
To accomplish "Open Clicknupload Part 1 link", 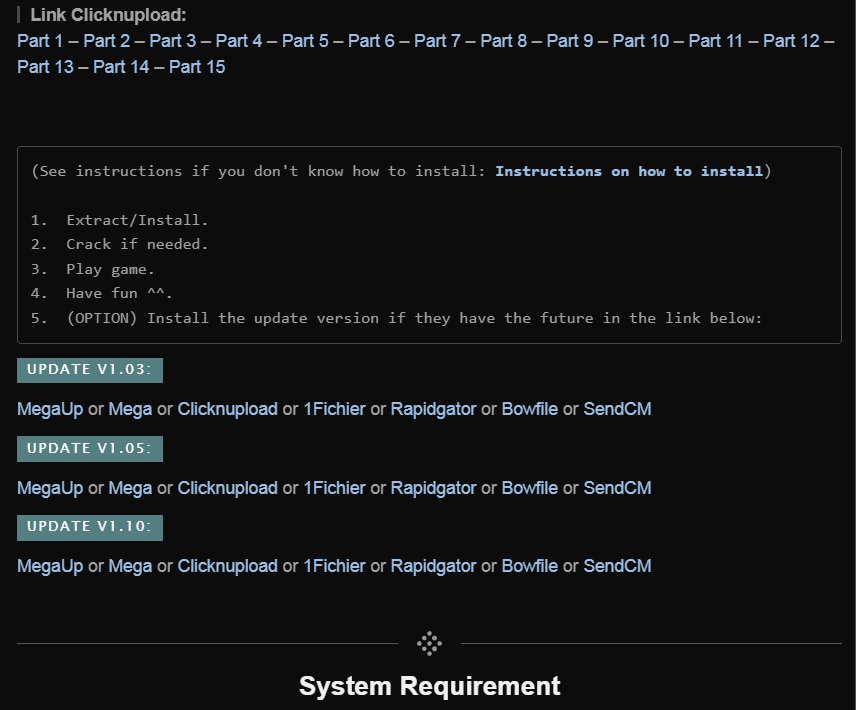I will pyautogui.click(x=40, y=41).
